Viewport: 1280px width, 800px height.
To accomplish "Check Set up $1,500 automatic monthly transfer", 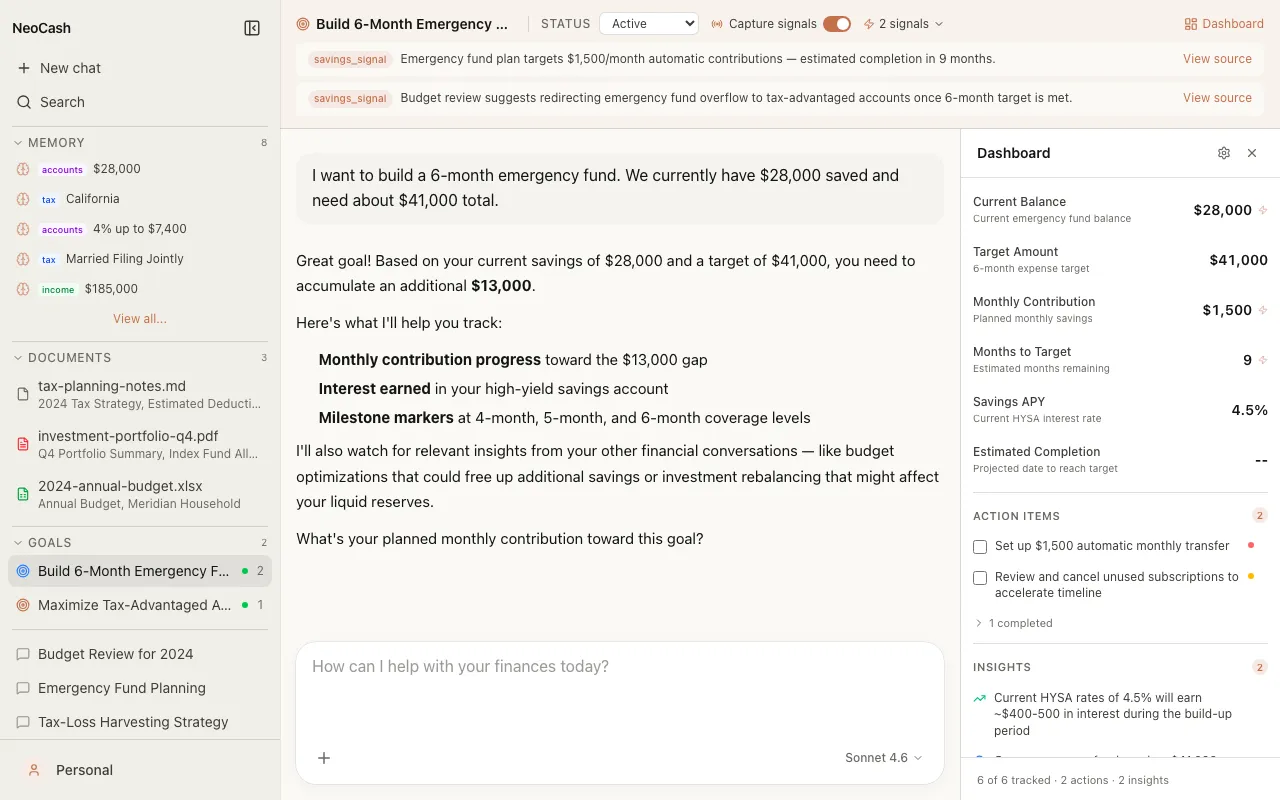I will (980, 547).
